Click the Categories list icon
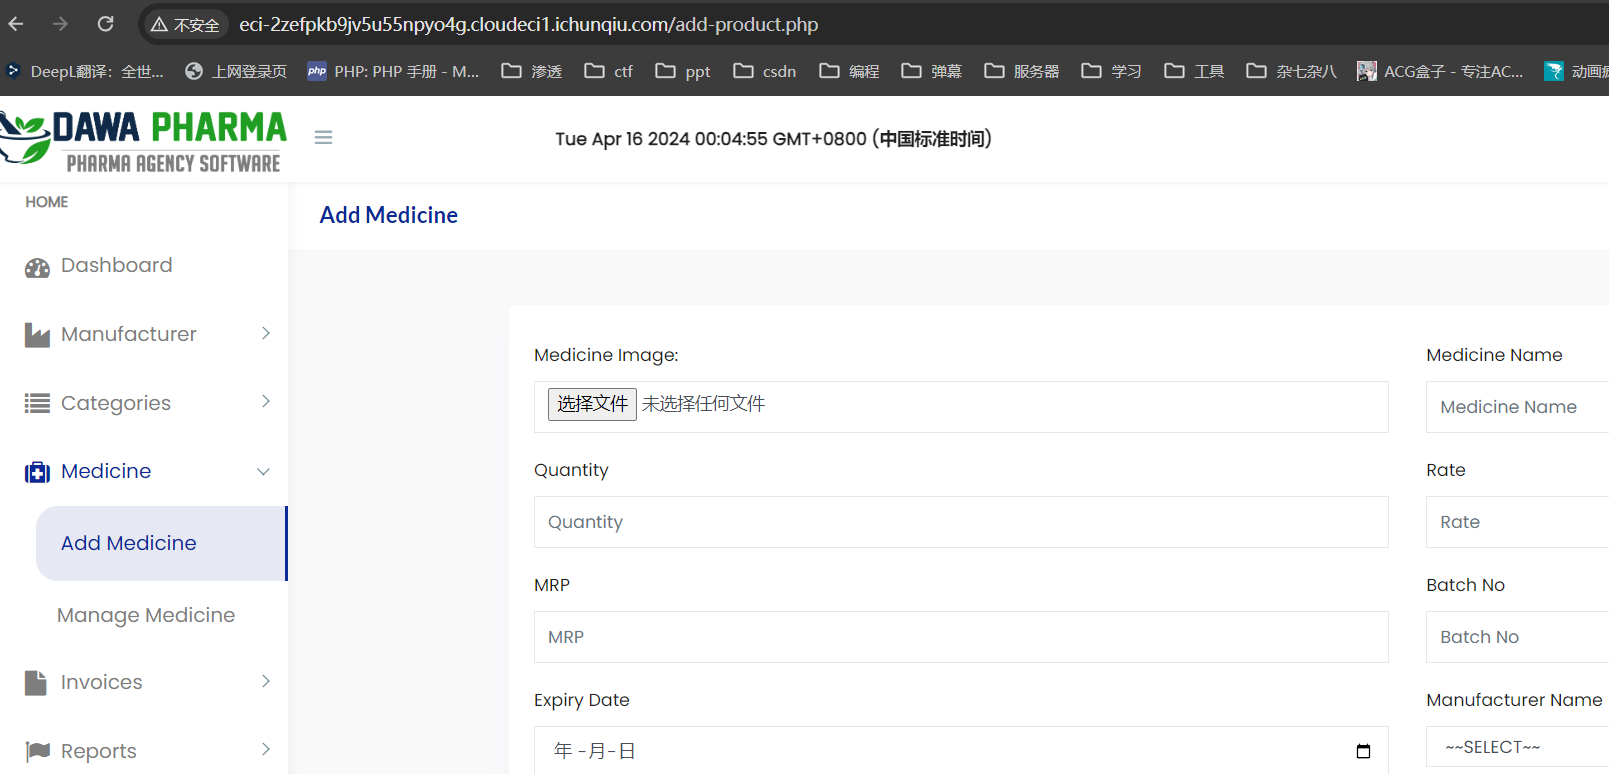The width and height of the screenshot is (1609, 774). coord(37,404)
